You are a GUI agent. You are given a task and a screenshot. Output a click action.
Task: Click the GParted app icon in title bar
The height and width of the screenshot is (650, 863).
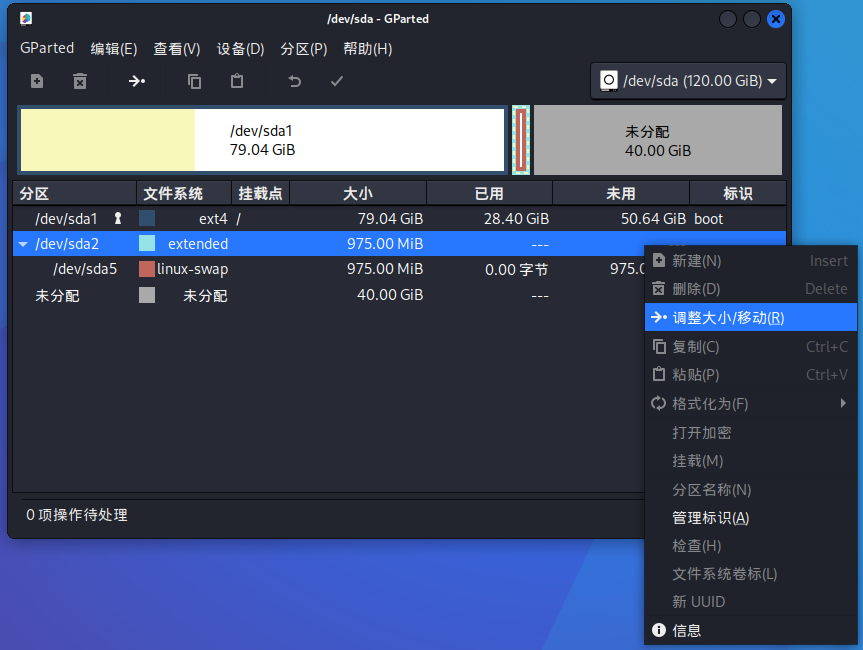[26, 19]
